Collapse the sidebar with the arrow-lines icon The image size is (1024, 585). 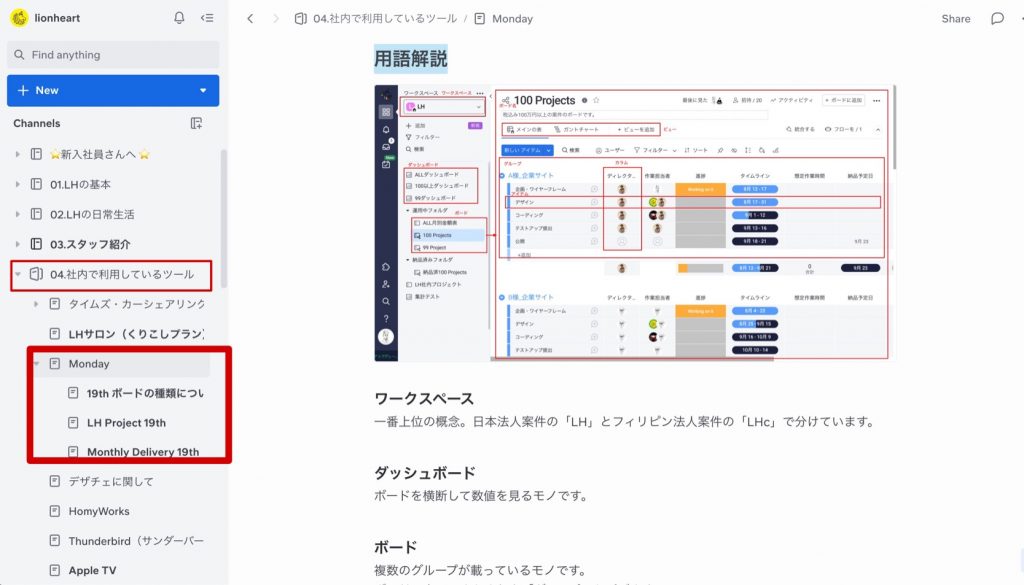[207, 18]
